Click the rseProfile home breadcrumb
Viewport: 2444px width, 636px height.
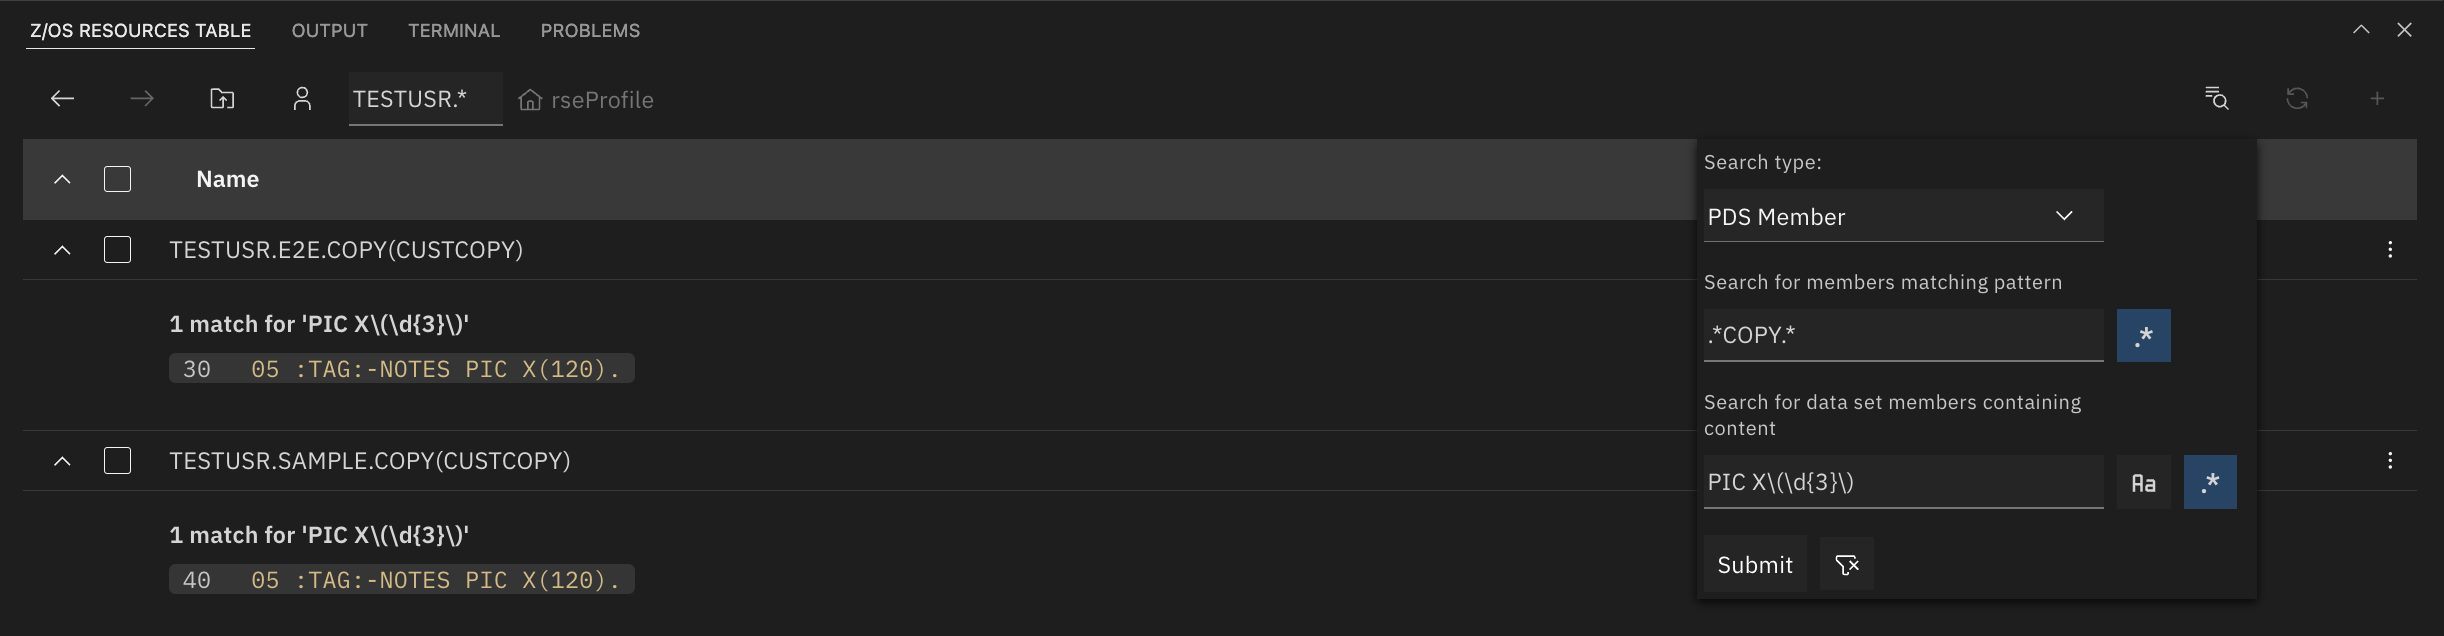tap(587, 100)
